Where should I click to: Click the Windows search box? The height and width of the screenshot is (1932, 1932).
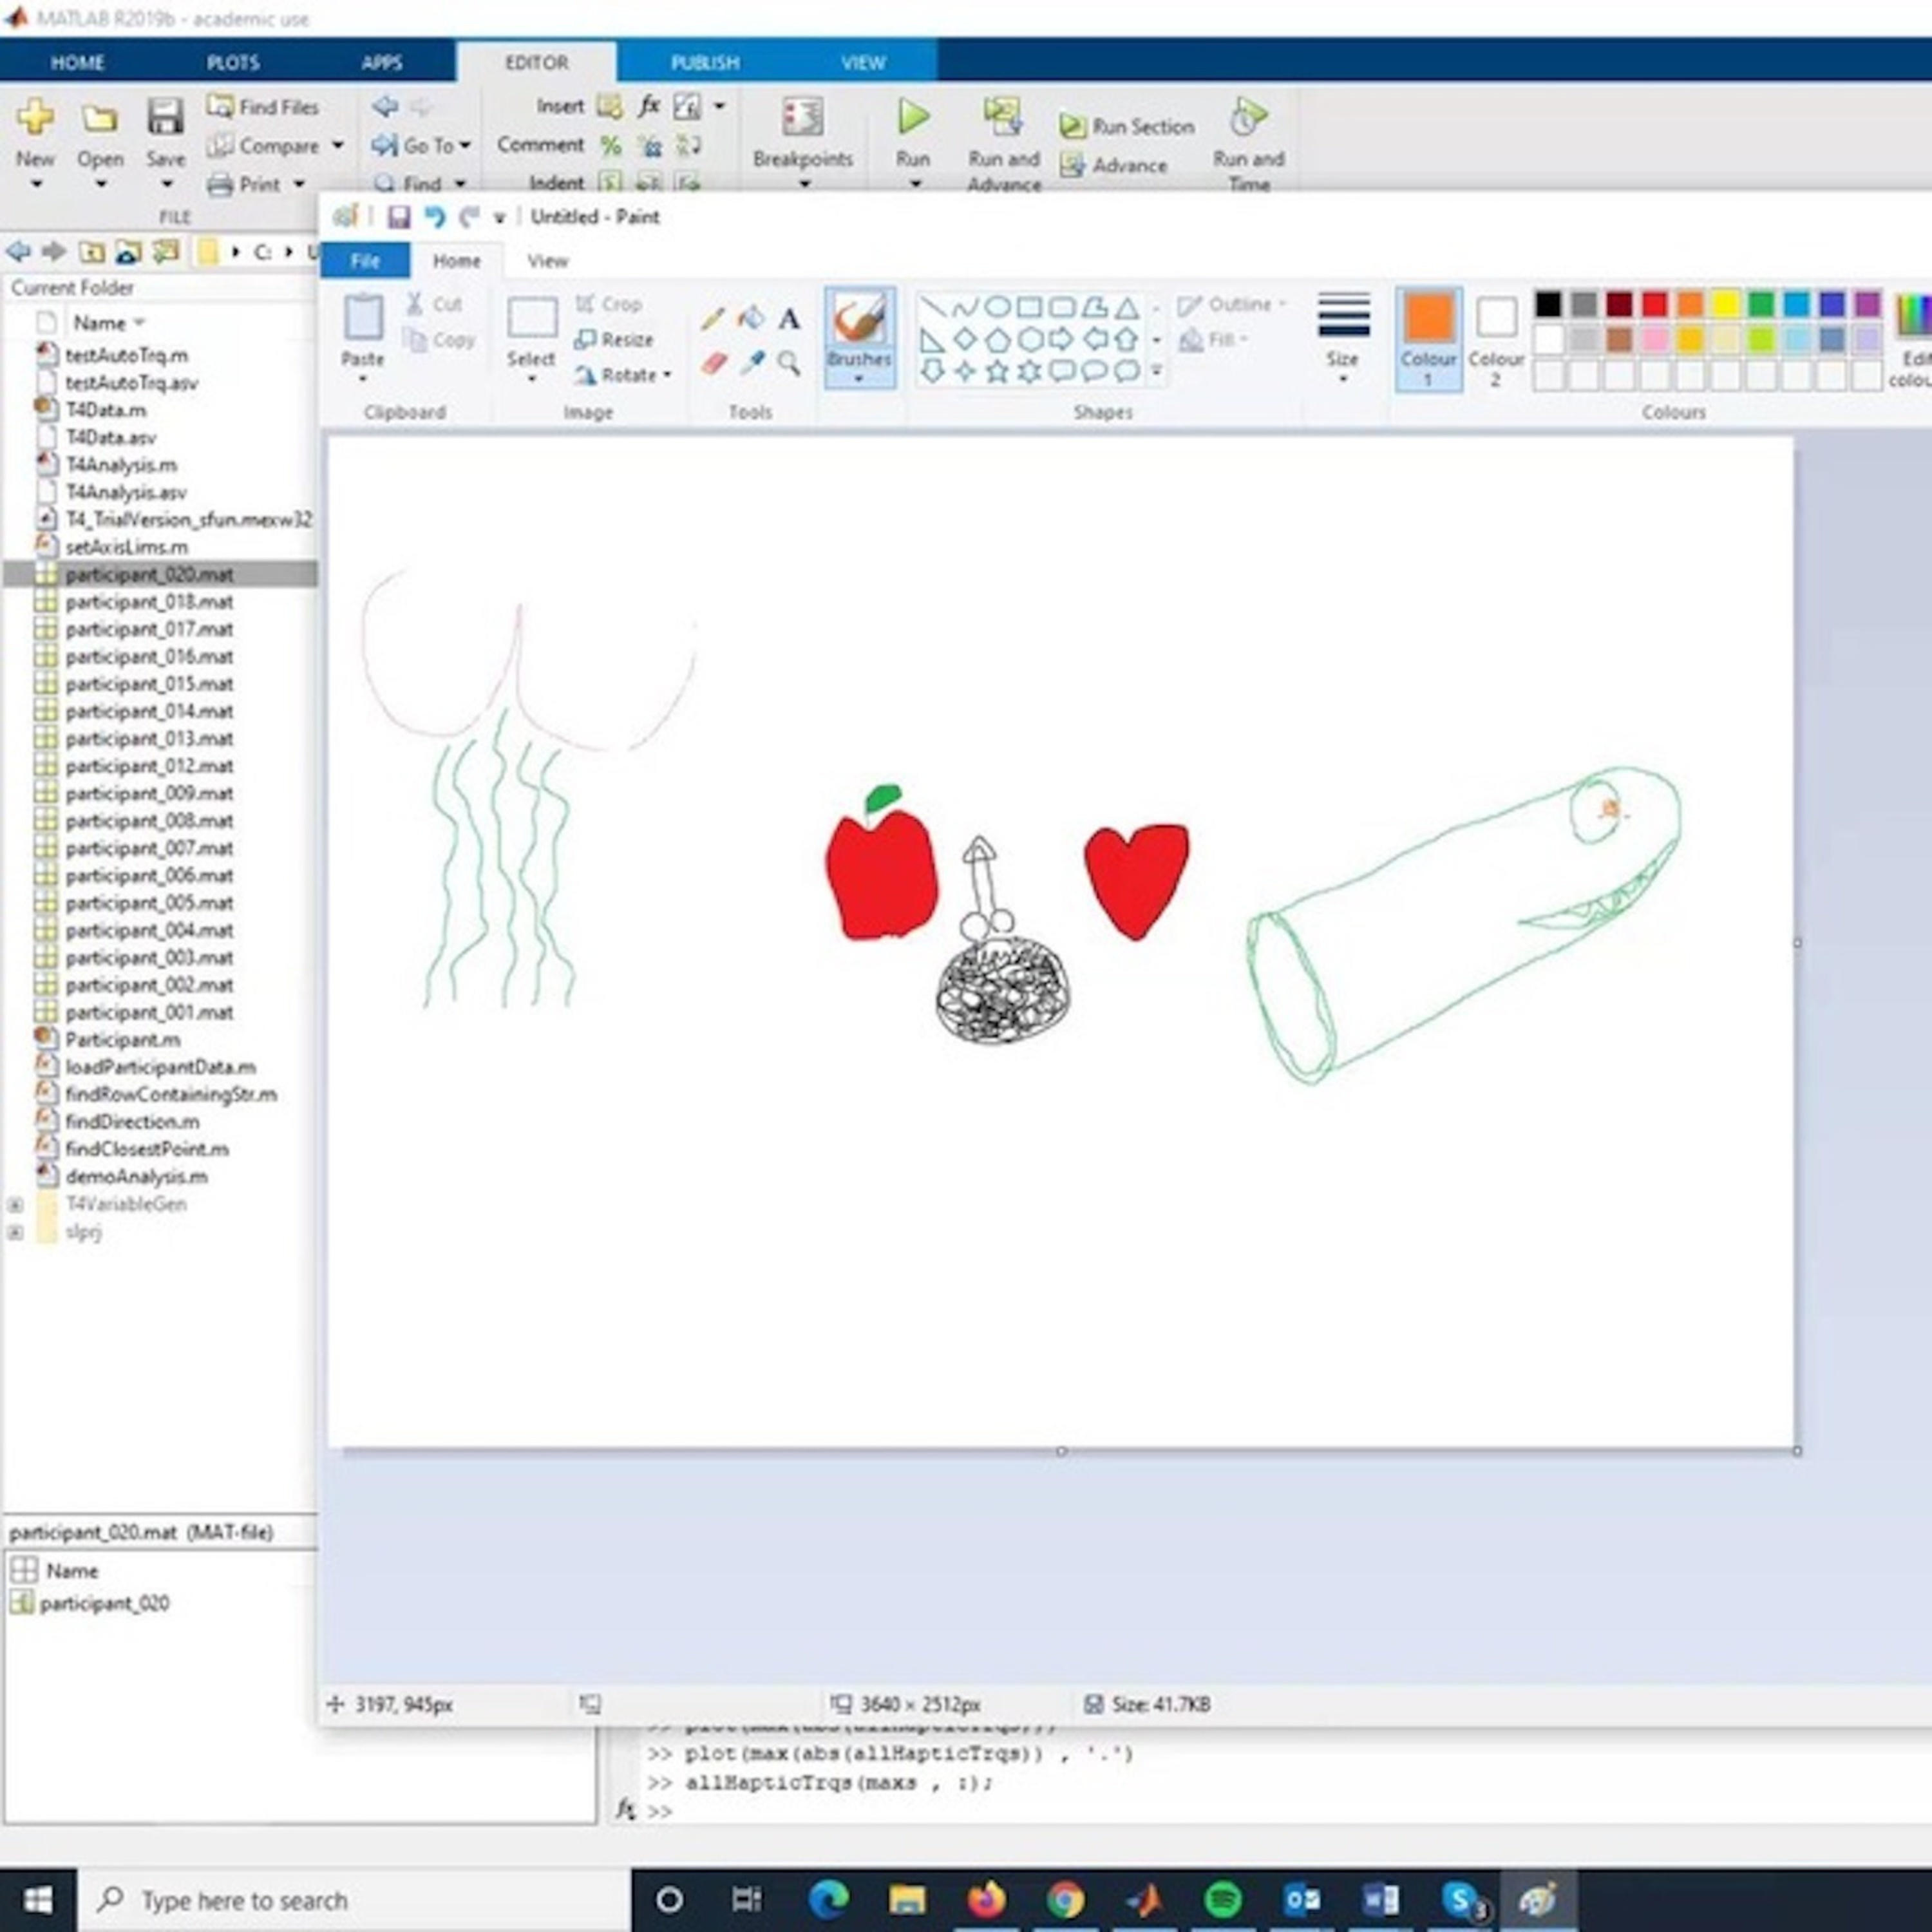tap(355, 1899)
